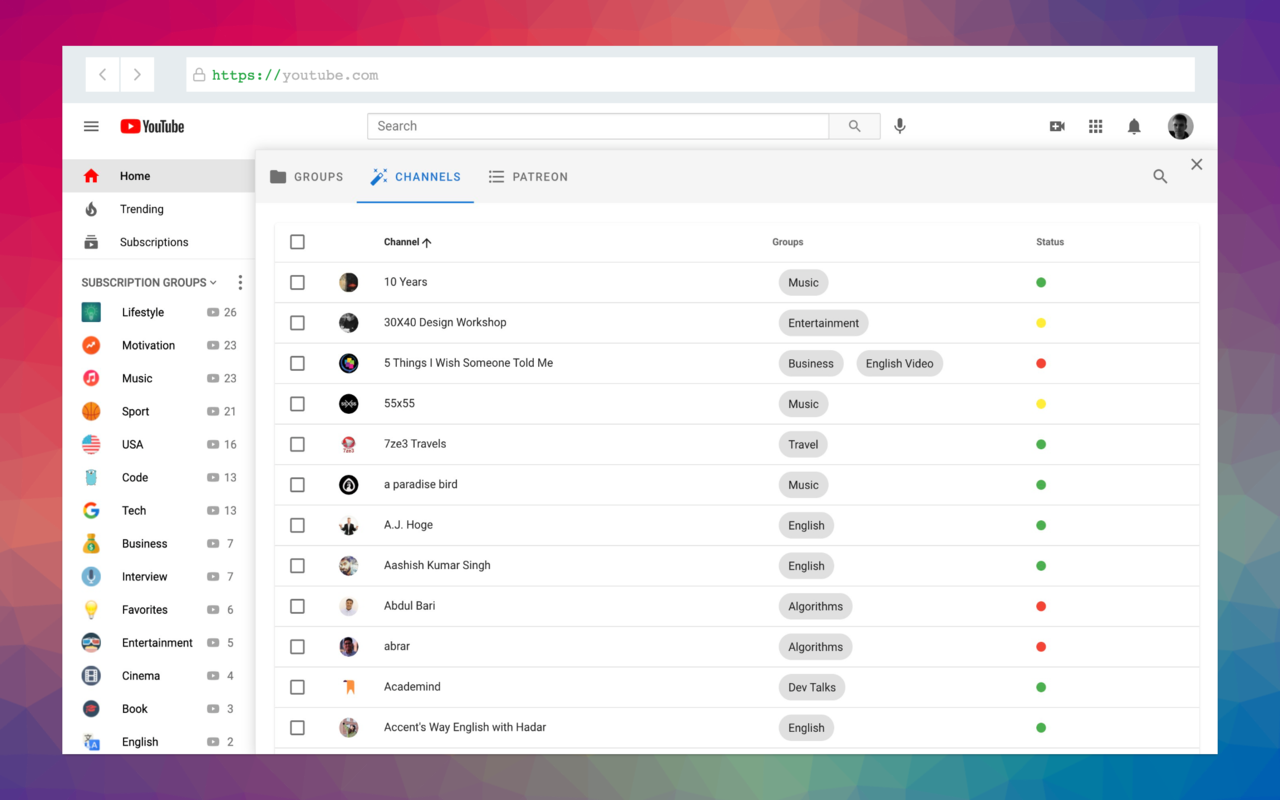Click the YouTube search input field

click(x=598, y=126)
